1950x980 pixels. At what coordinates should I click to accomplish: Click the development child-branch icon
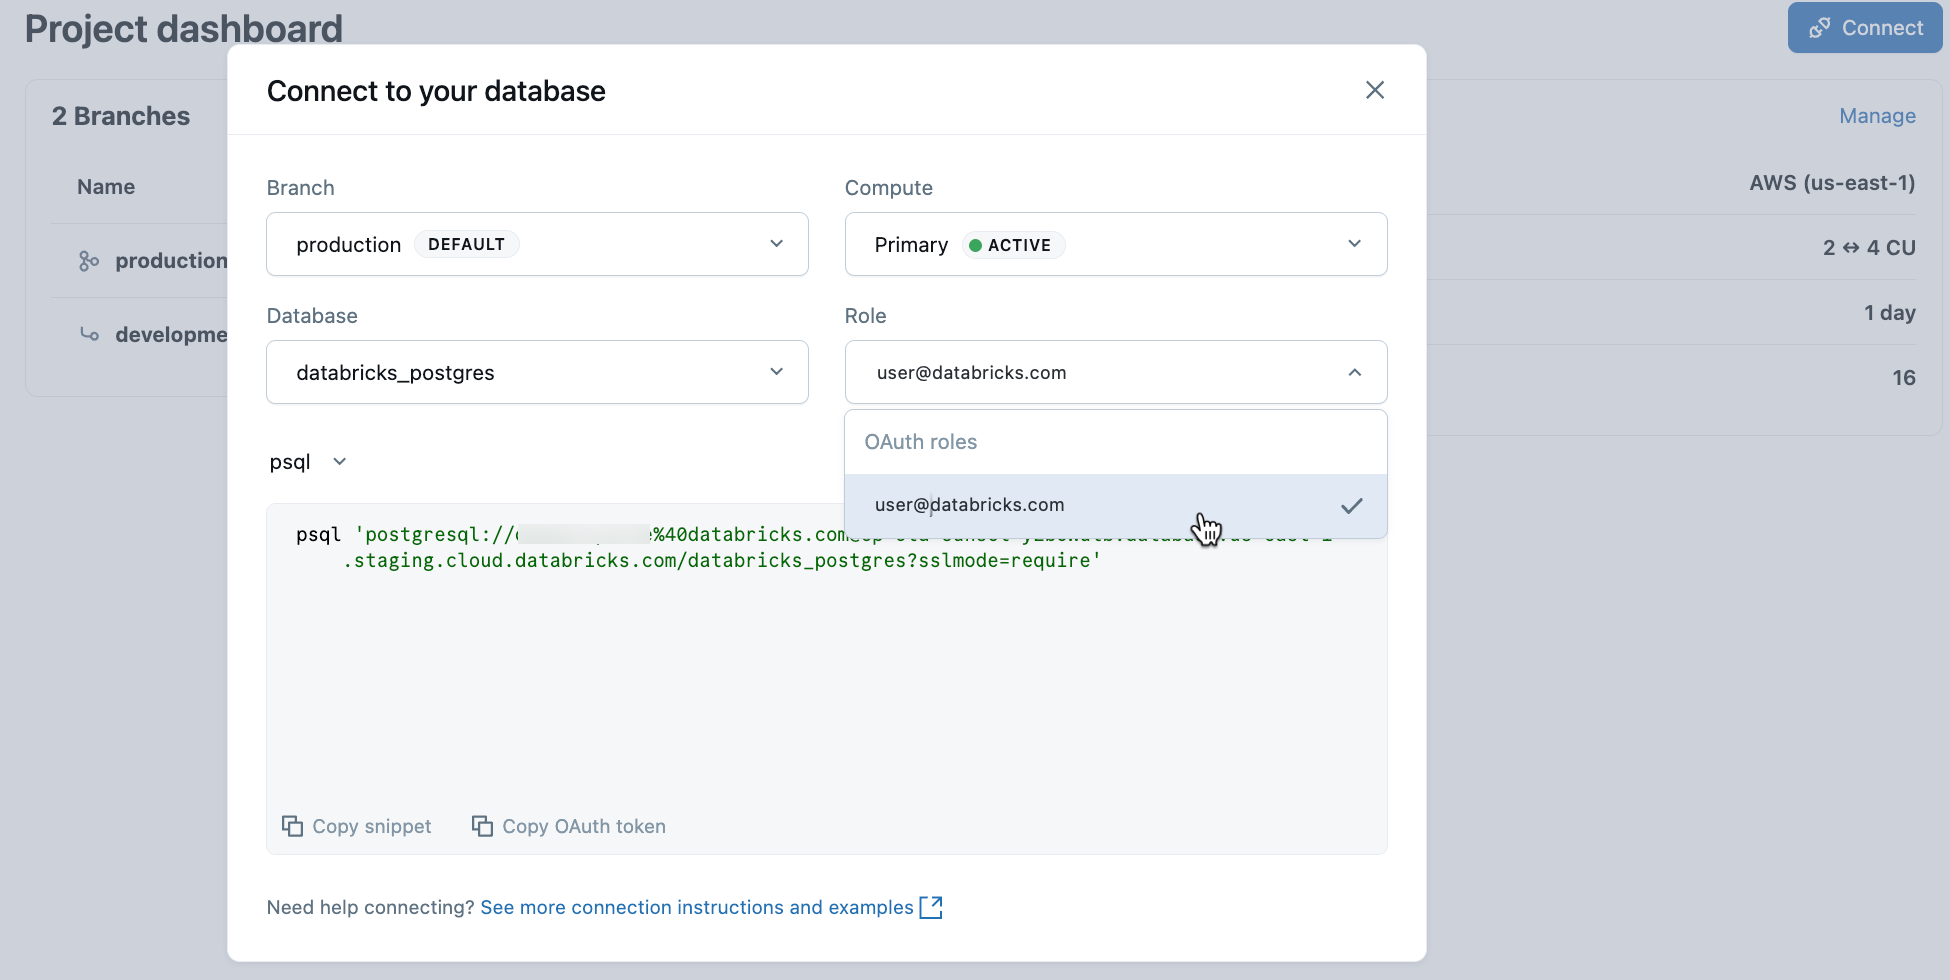click(89, 334)
